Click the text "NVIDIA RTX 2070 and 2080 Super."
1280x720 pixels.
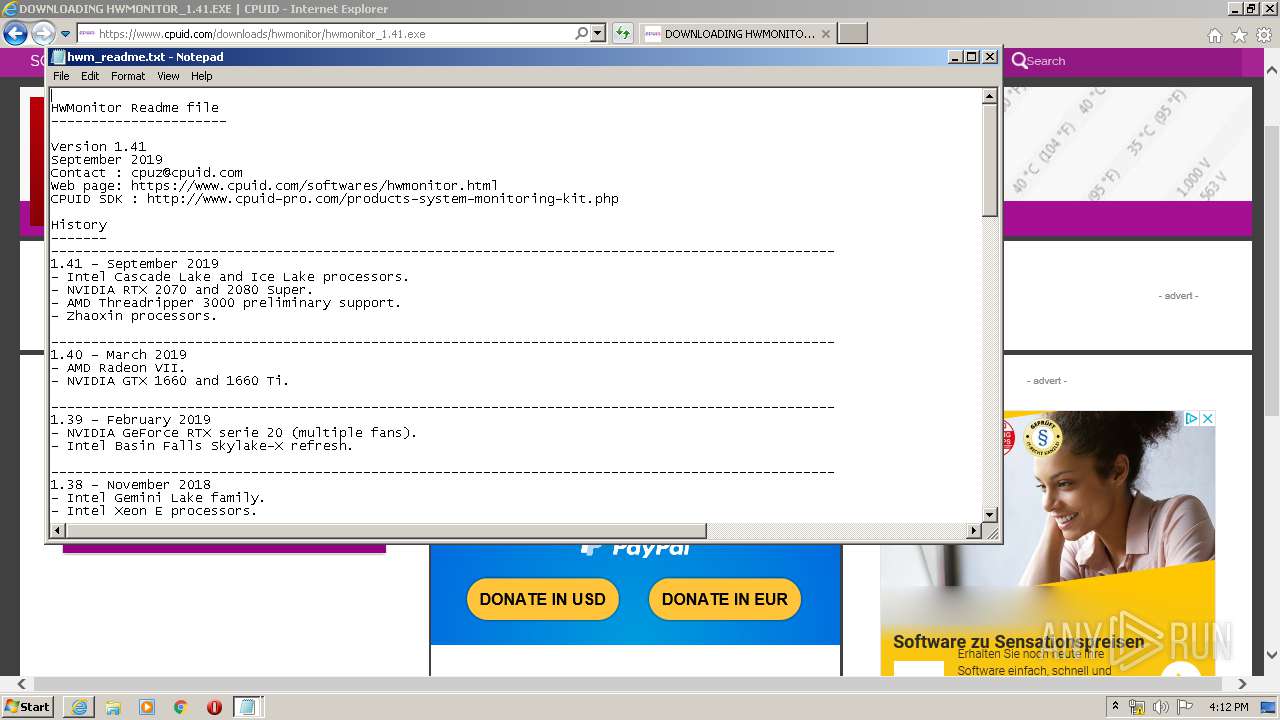click(190, 290)
